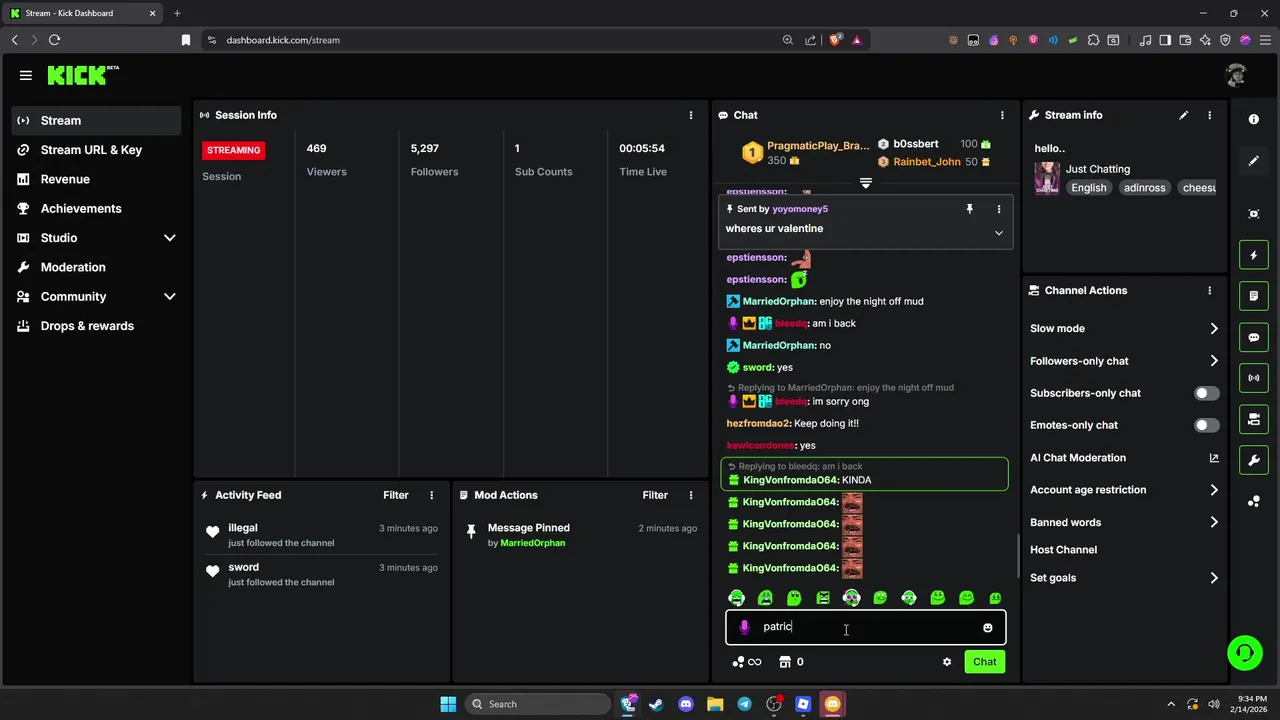
Task: Expand the pinned message chevron
Action: (x=998, y=233)
